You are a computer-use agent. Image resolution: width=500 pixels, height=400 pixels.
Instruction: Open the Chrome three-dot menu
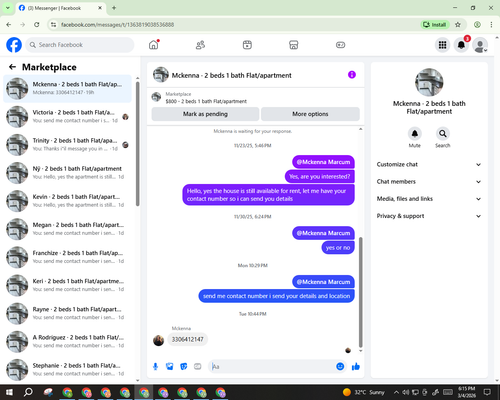pos(491,25)
